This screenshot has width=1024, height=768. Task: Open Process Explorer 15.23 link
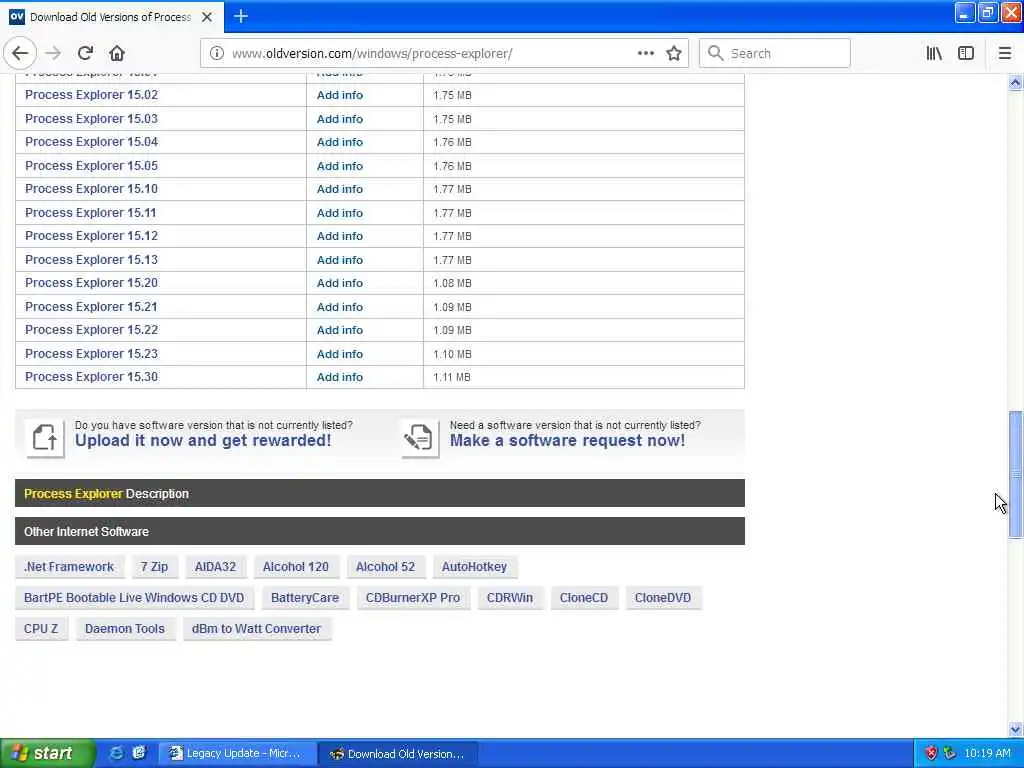click(x=91, y=354)
